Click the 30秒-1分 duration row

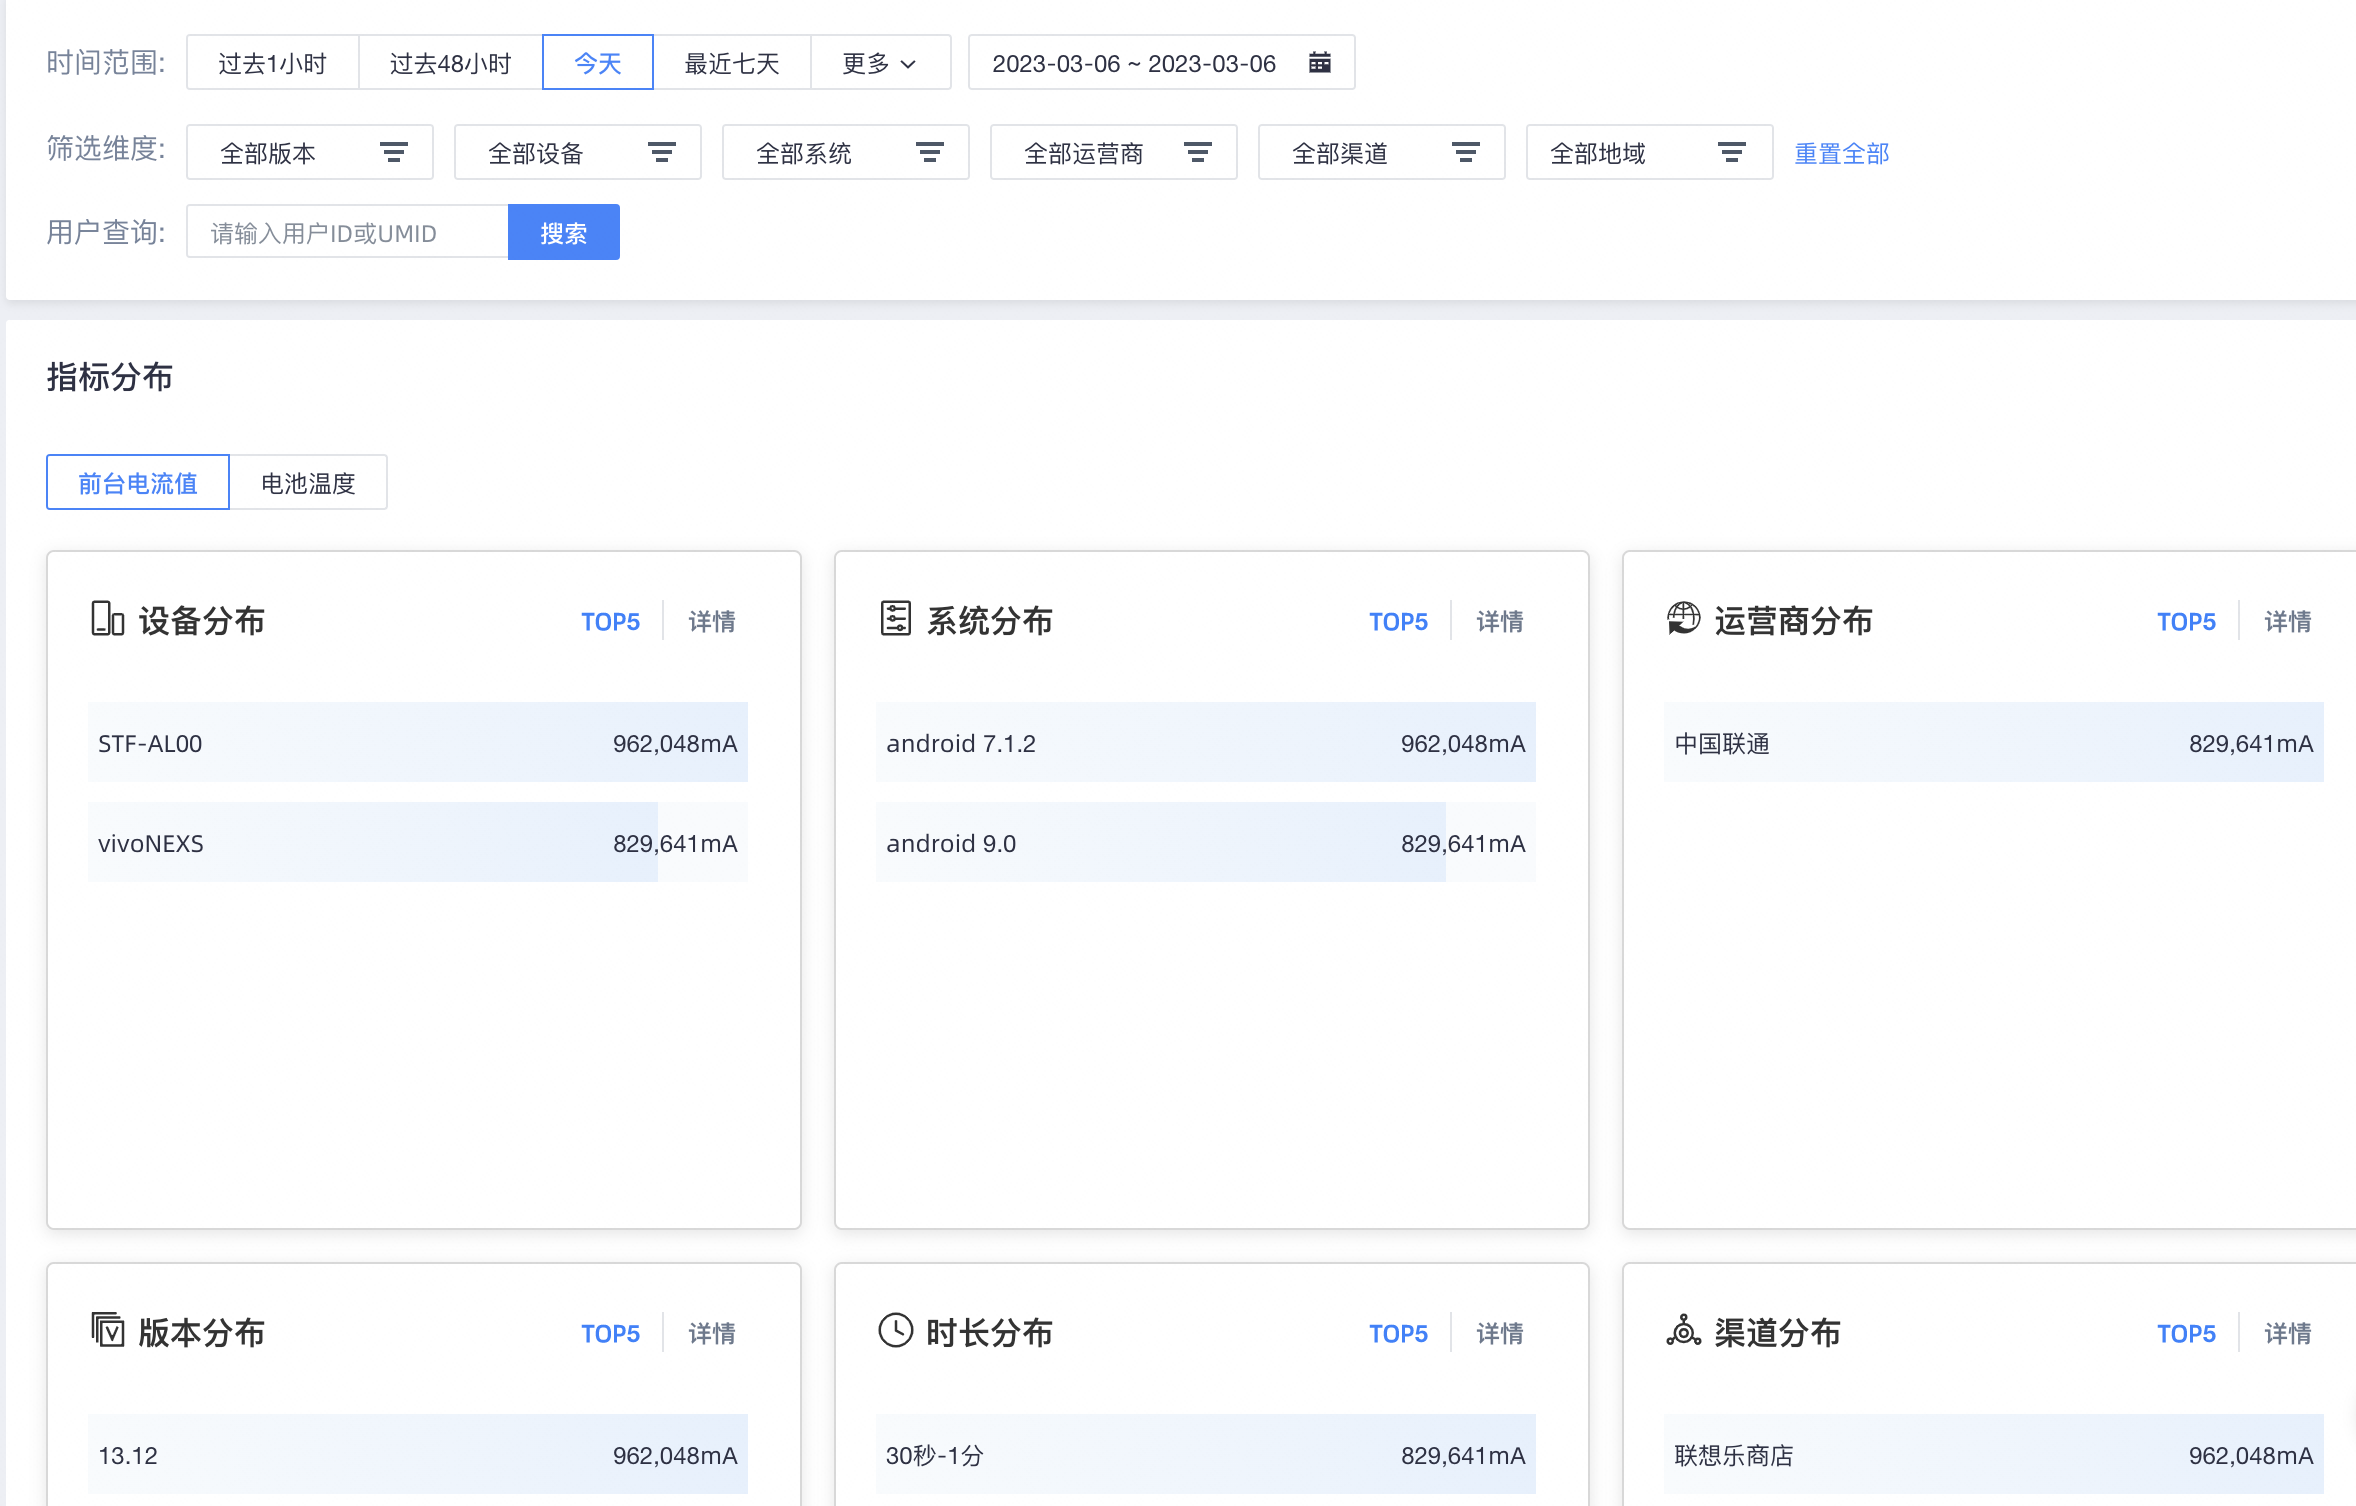coord(1206,1454)
